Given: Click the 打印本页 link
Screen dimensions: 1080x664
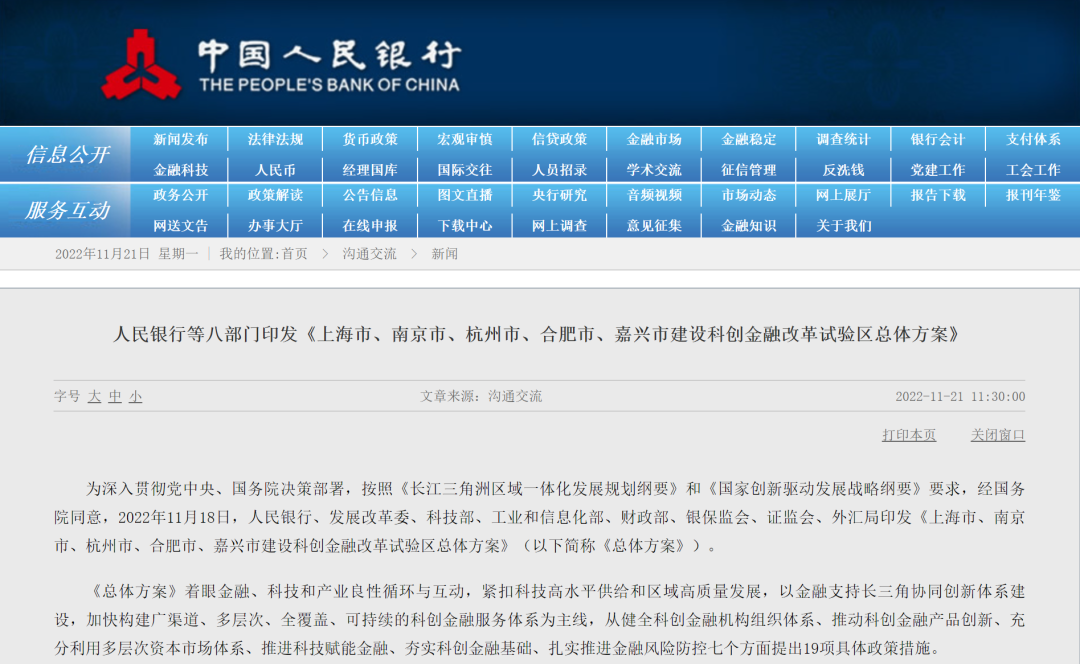Looking at the screenshot, I should 909,435.
